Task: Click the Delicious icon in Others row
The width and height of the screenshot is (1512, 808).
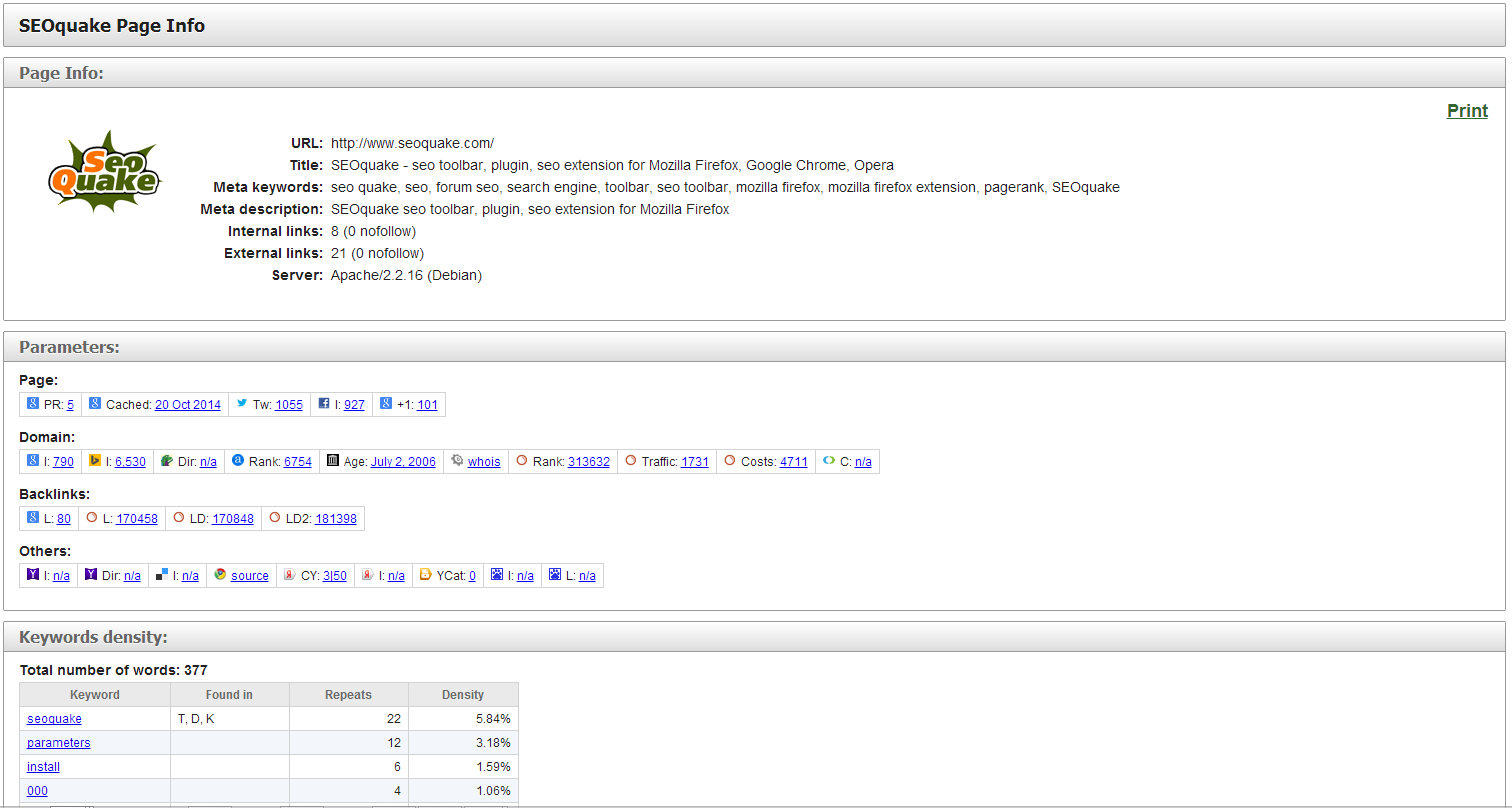Action: coord(162,575)
